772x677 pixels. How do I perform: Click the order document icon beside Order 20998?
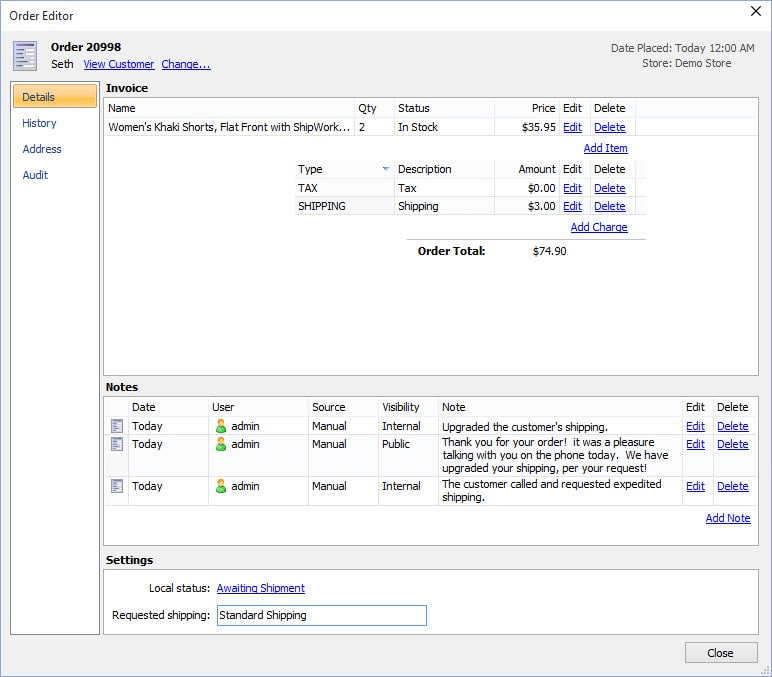tap(25, 55)
